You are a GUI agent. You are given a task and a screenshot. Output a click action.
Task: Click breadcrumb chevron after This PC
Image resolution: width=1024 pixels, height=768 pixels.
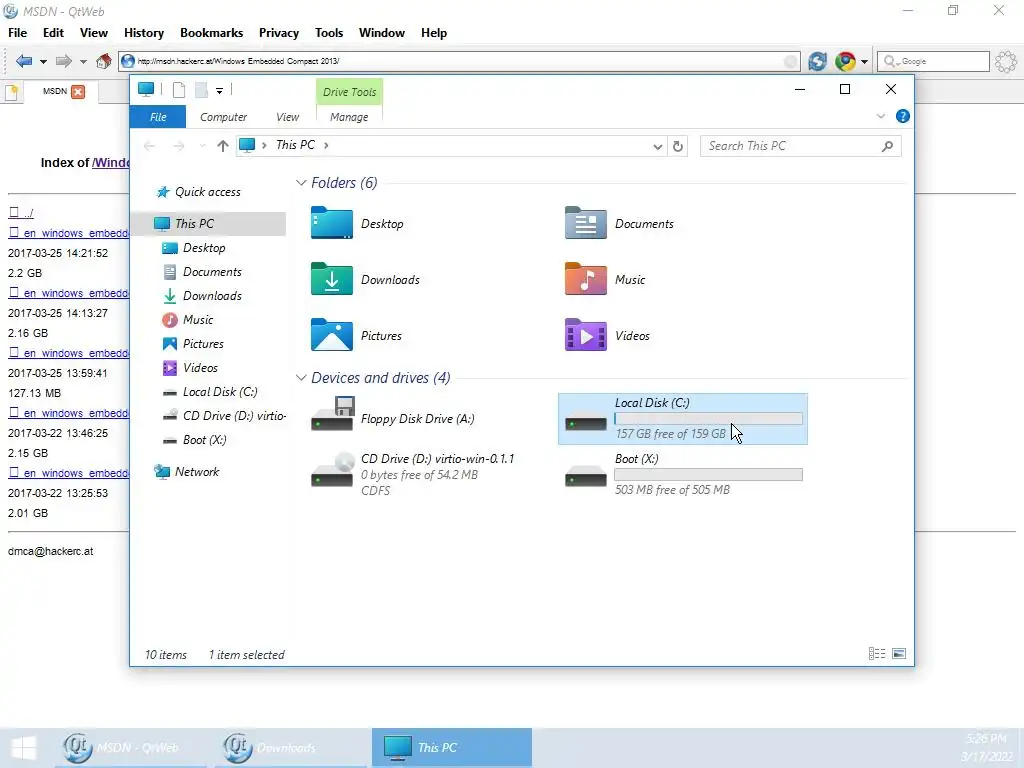tap(326, 145)
